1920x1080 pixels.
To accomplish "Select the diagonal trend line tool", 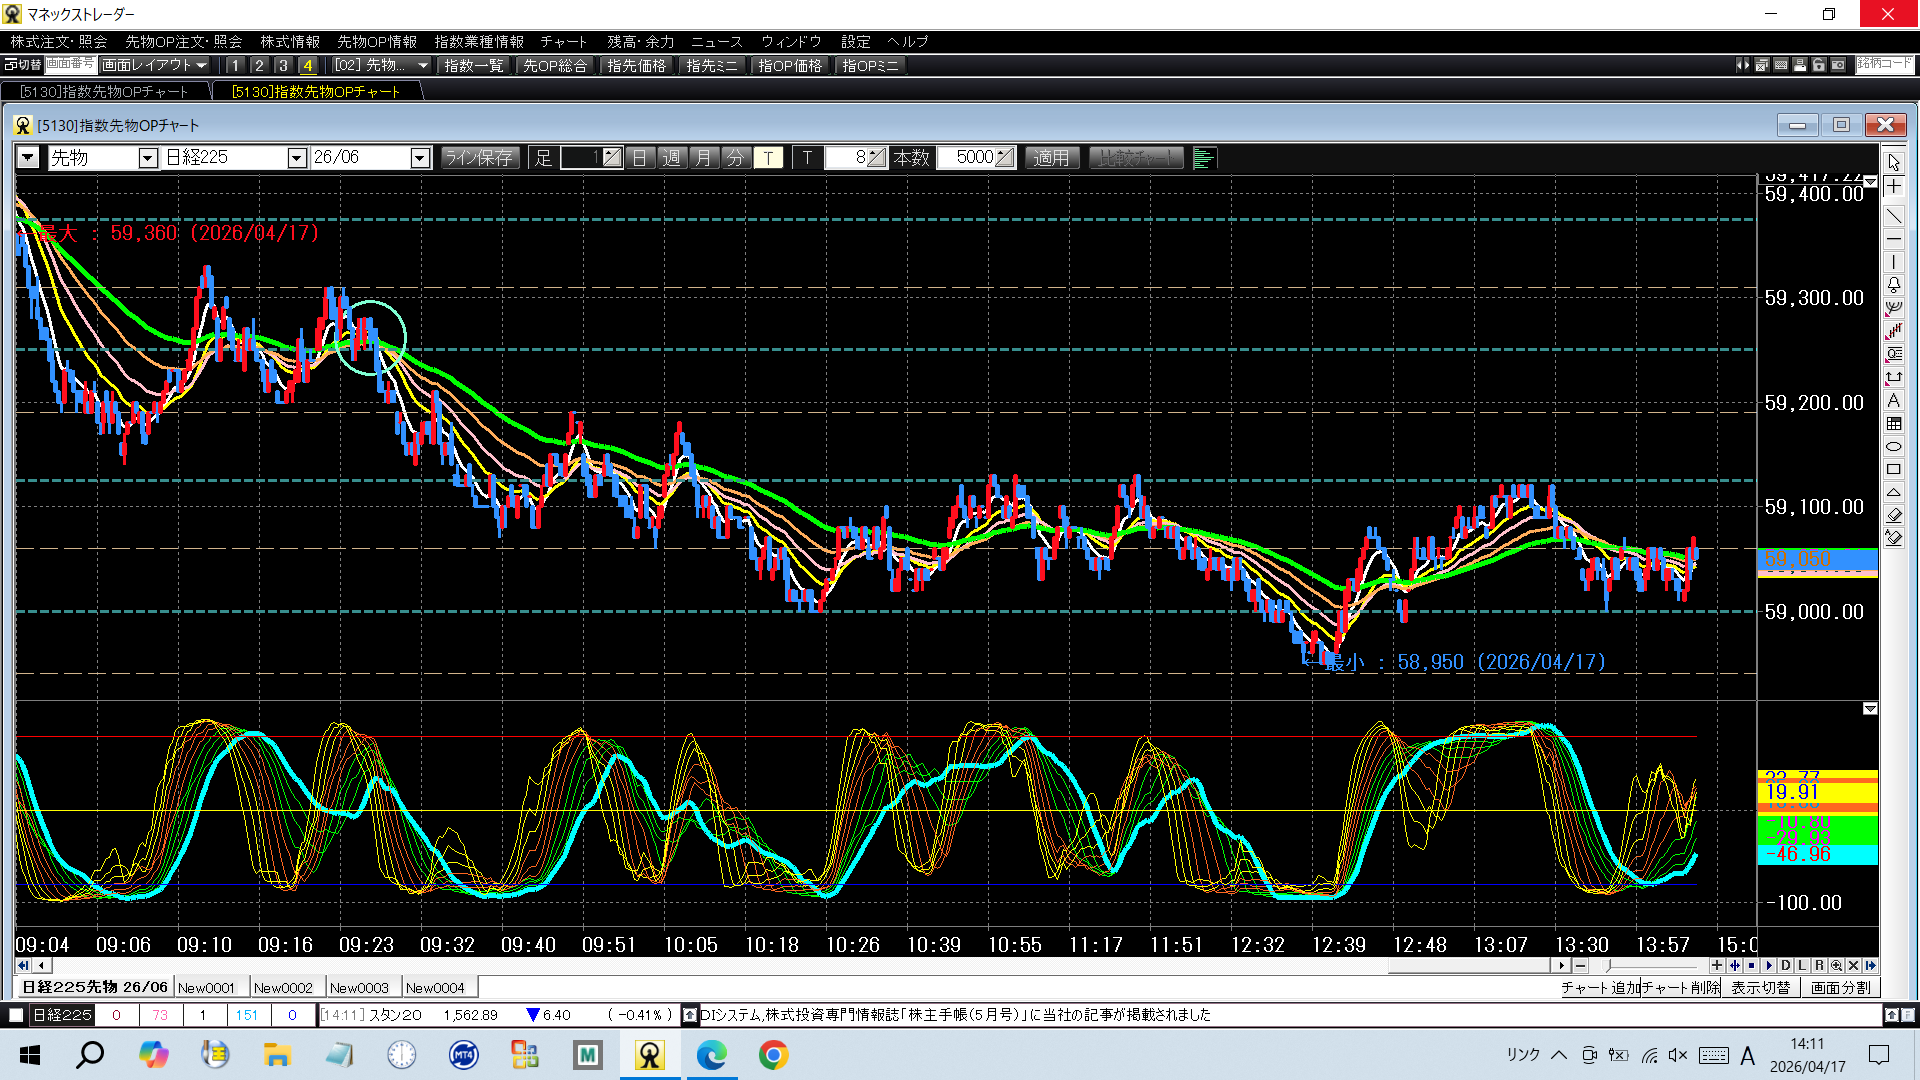I will coord(1894,216).
